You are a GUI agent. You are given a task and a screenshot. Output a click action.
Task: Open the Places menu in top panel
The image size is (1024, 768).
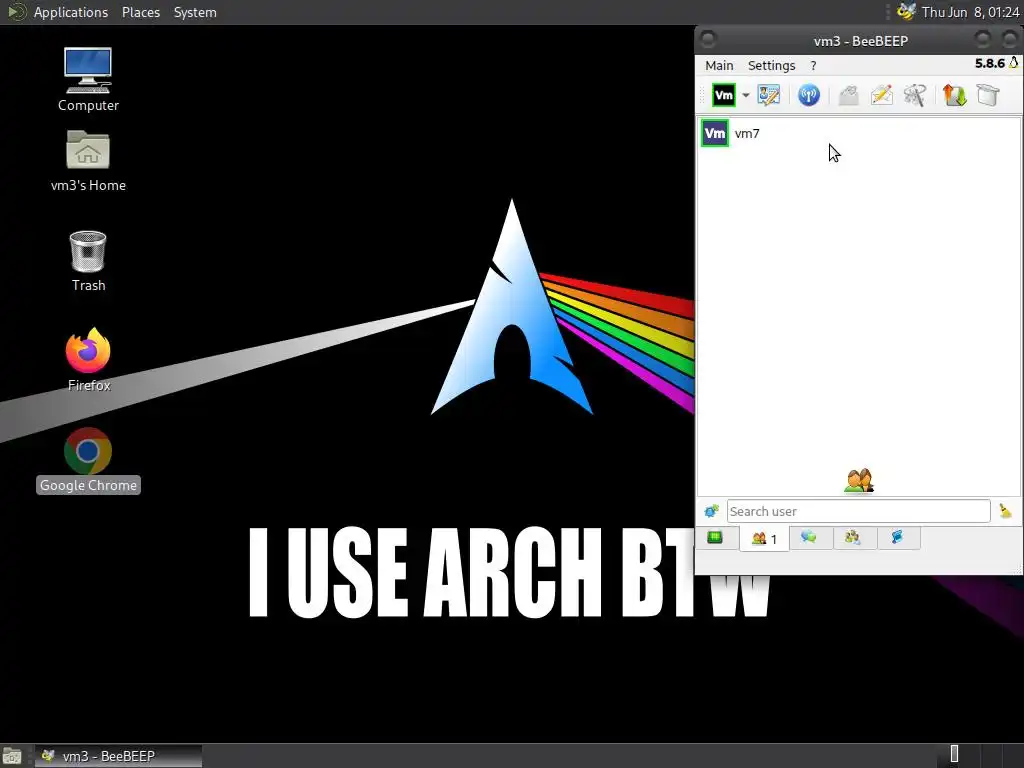(140, 12)
